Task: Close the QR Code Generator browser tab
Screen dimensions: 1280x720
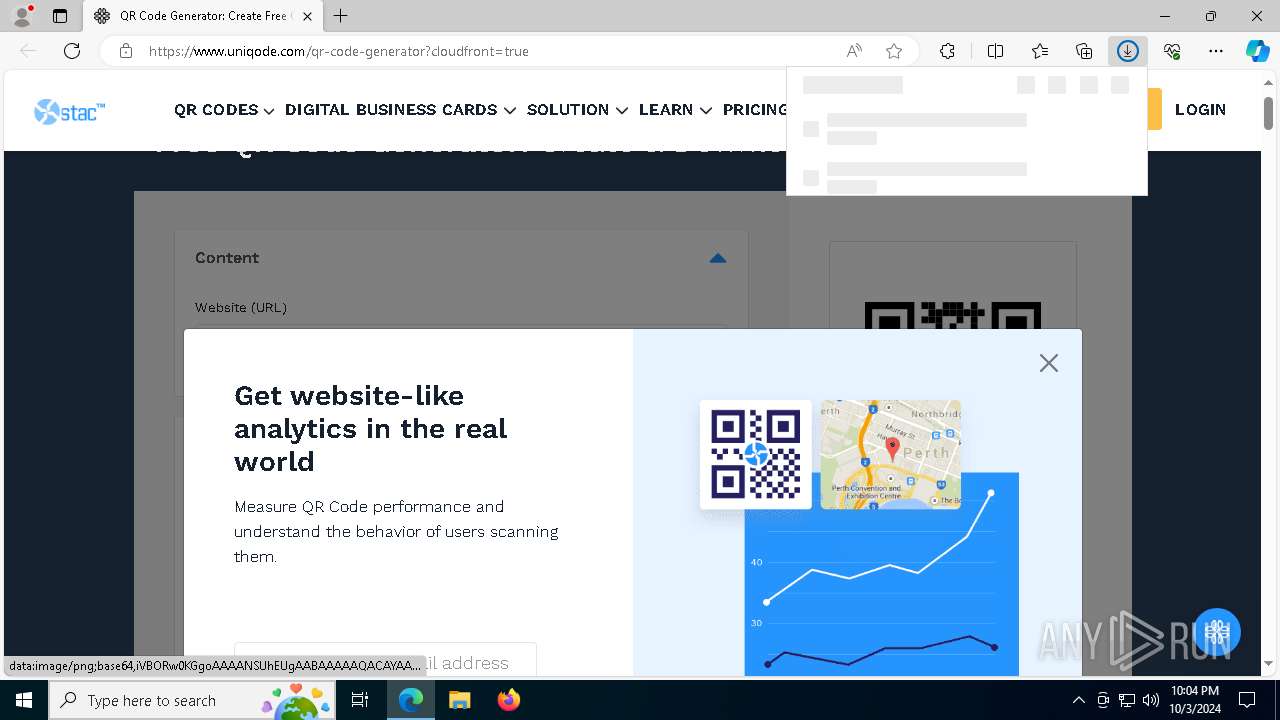Action: click(x=307, y=16)
